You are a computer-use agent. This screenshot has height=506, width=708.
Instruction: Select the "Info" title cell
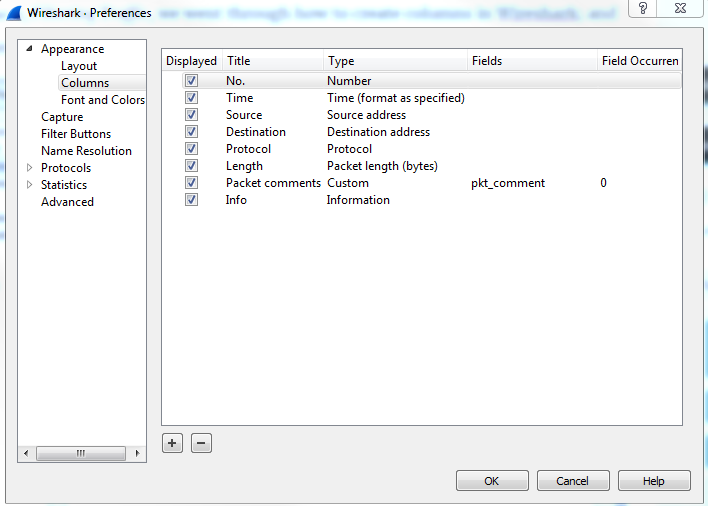coord(236,200)
